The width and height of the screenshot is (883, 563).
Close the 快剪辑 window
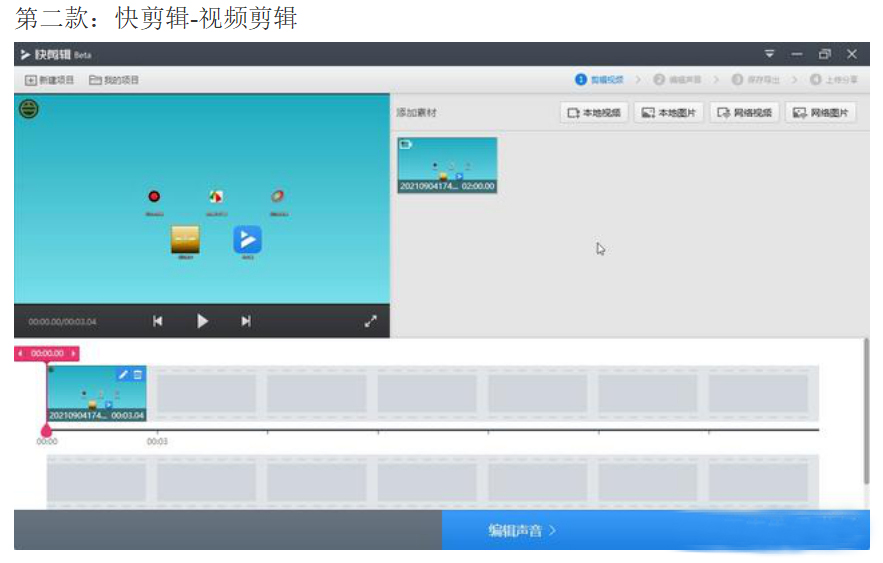[x=852, y=54]
